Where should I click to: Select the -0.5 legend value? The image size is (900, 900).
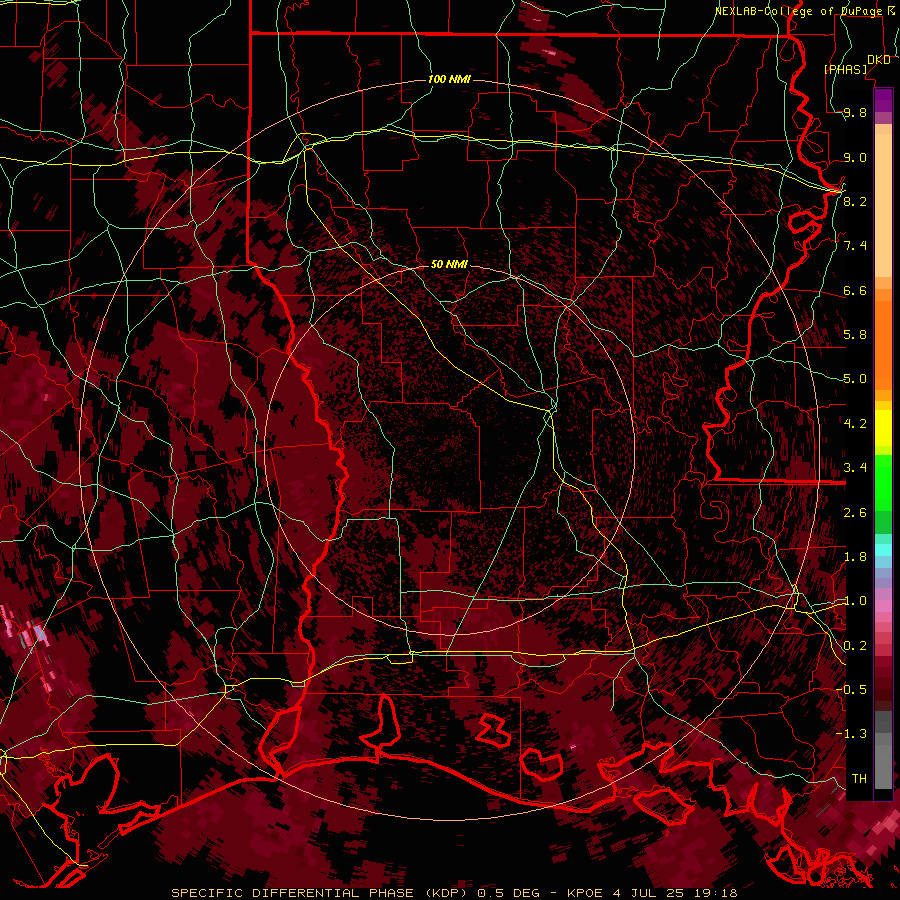[852, 690]
